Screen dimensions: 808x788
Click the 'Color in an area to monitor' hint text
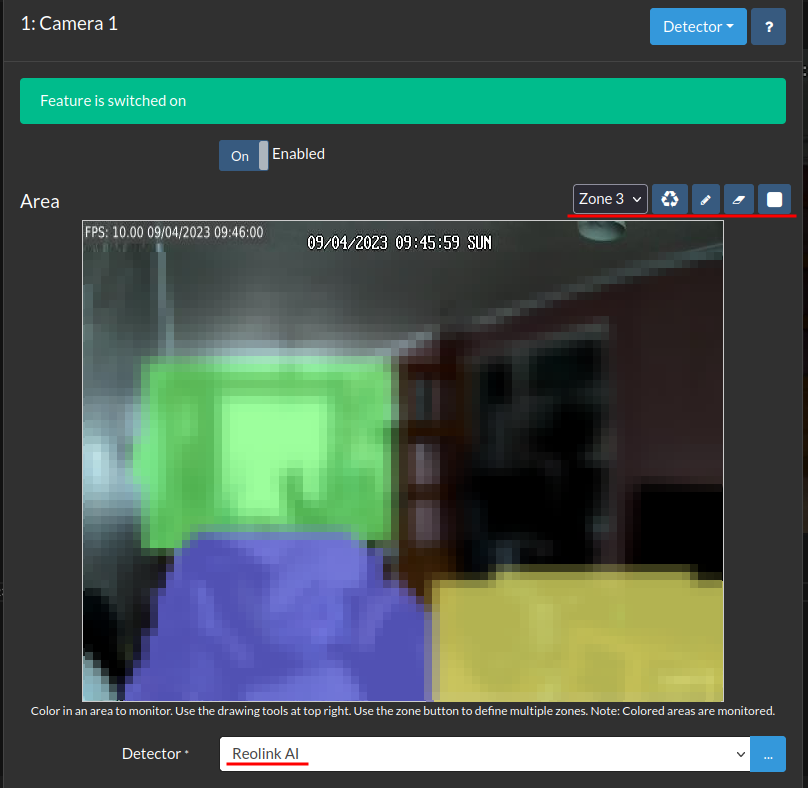click(x=402, y=711)
